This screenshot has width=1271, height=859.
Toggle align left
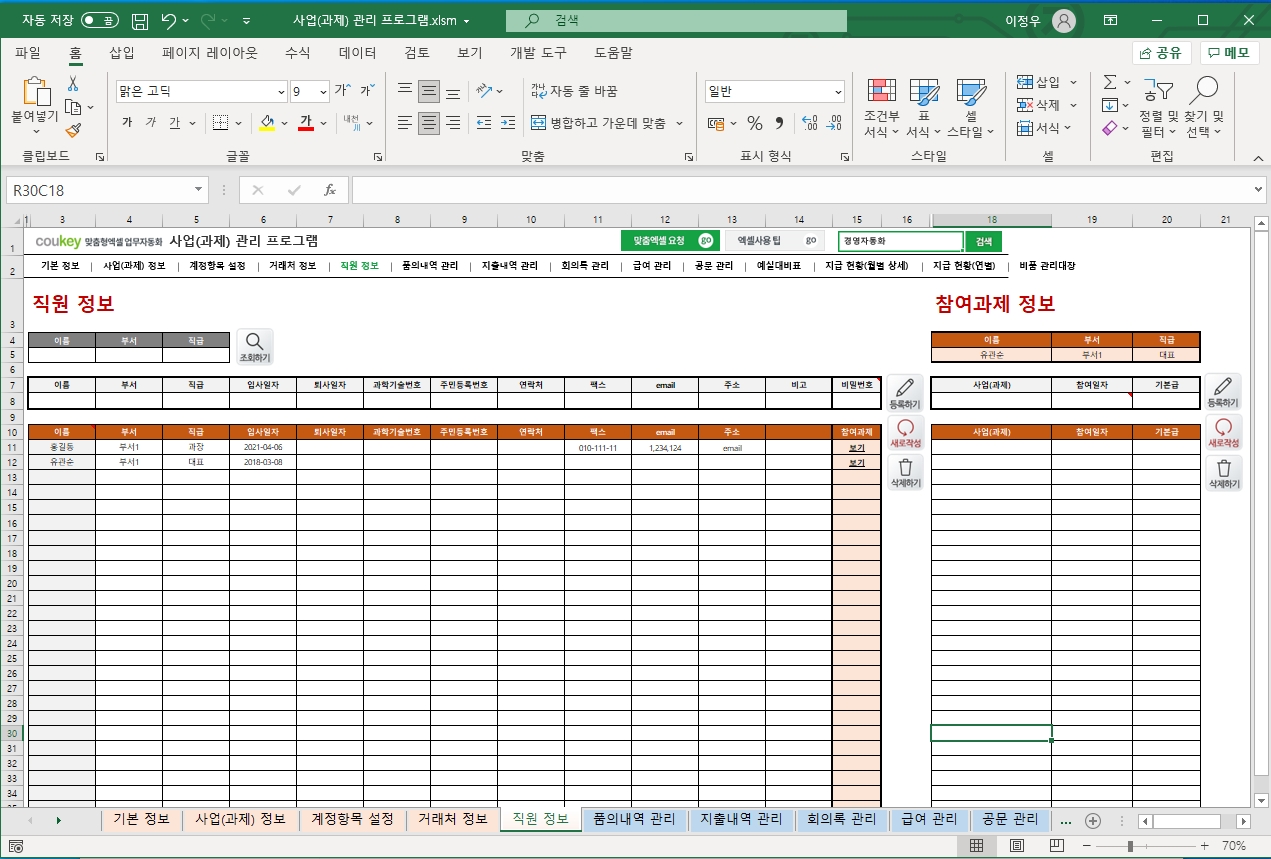[x=404, y=123]
